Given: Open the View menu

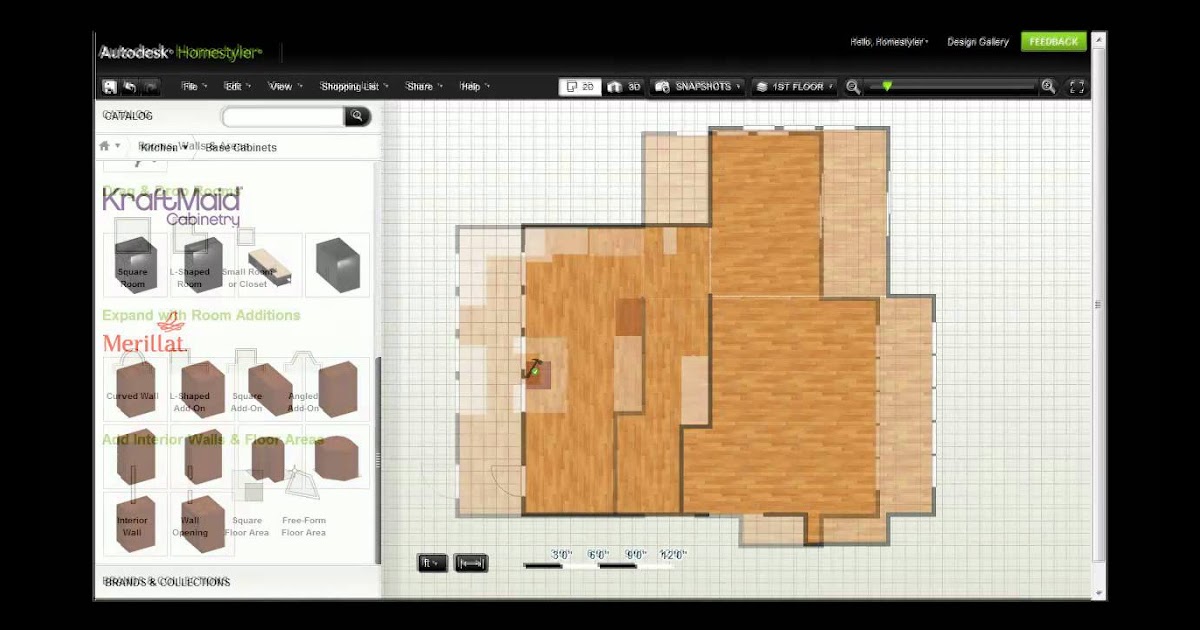Looking at the screenshot, I should click(284, 87).
